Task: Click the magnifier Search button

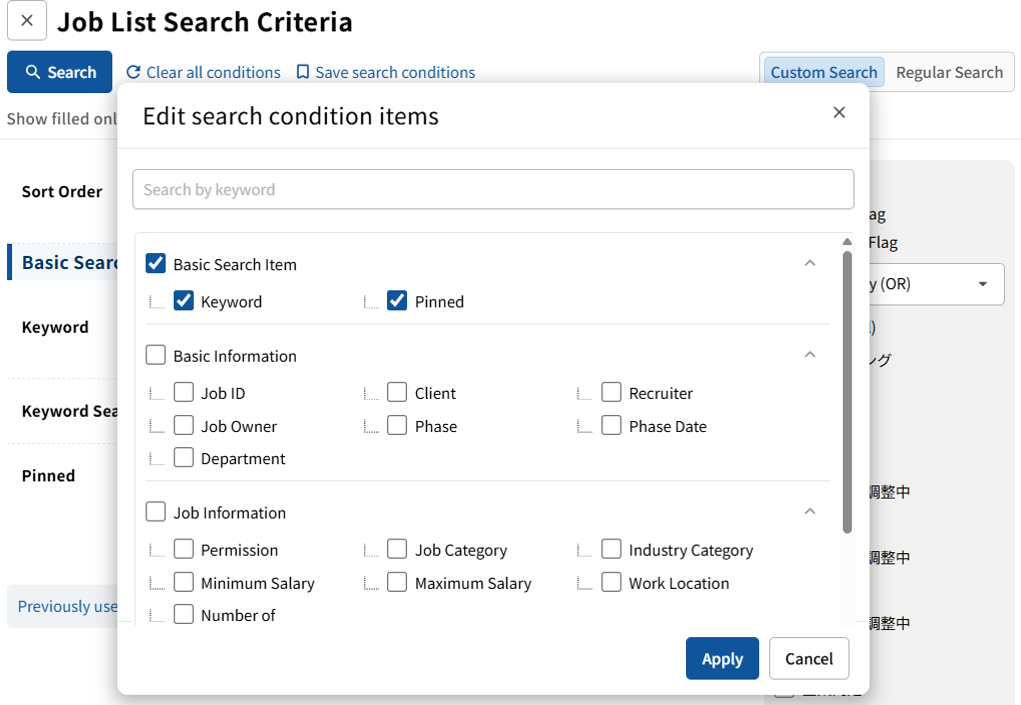Action: point(60,72)
